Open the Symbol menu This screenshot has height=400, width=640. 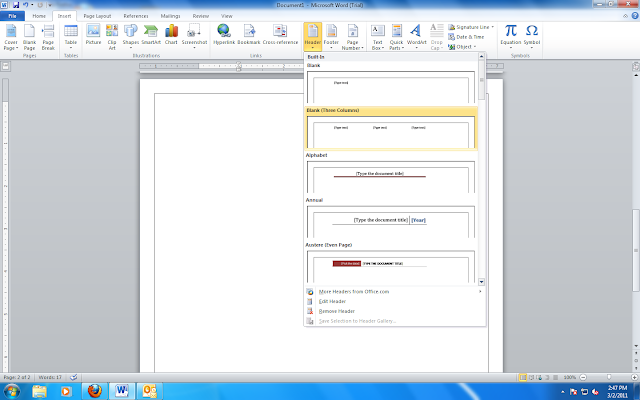(x=531, y=37)
